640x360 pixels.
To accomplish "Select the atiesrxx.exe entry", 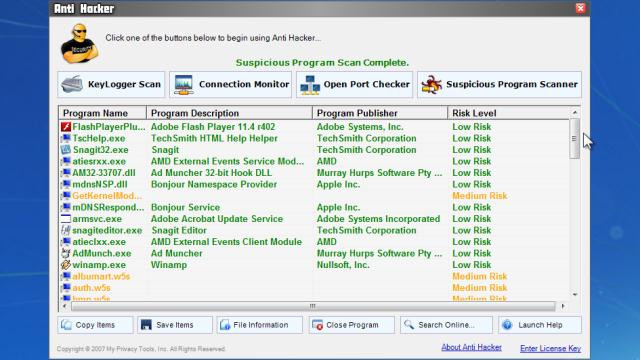I will point(99,161).
